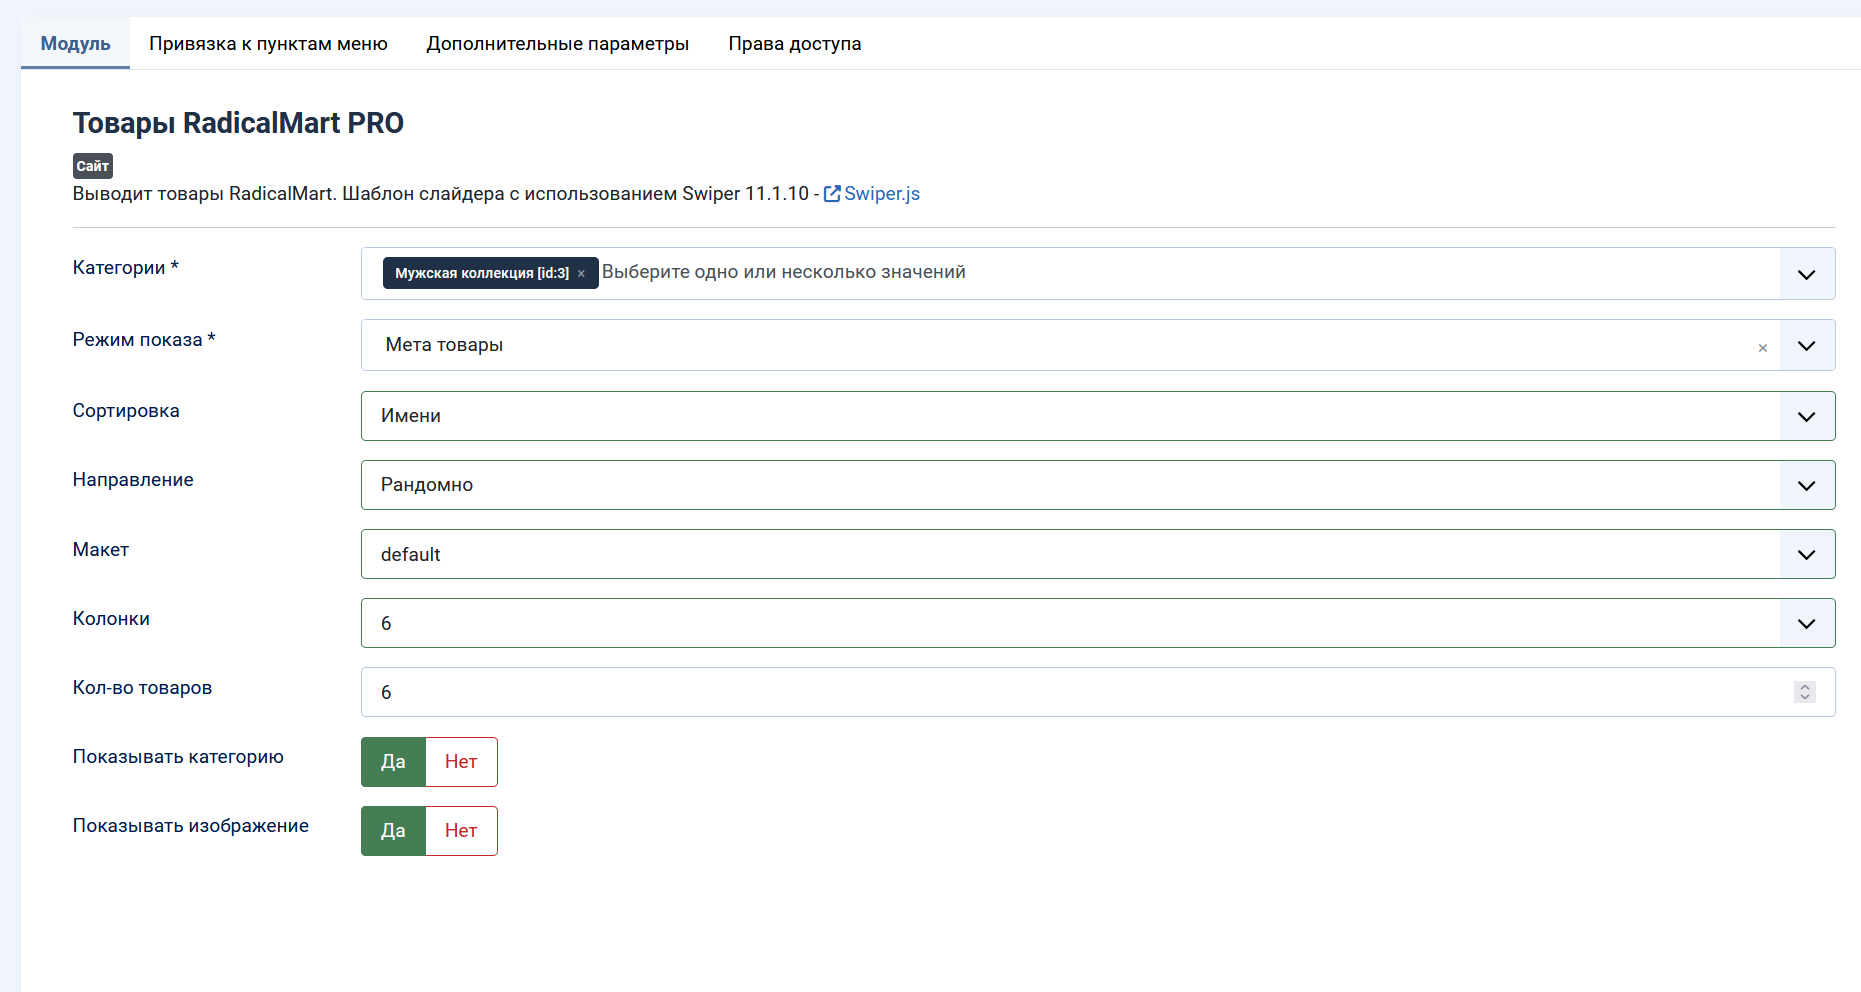
Task: Switch to the Модуль tab
Action: click(x=75, y=44)
